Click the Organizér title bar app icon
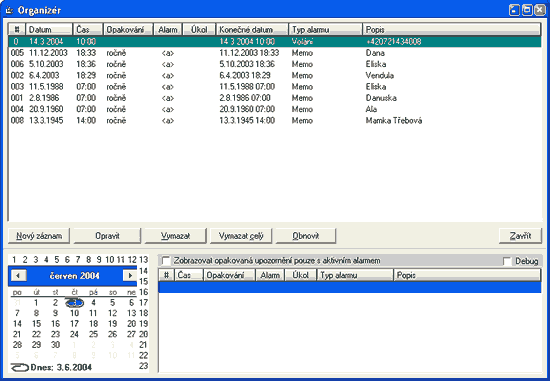 click(x=9, y=10)
